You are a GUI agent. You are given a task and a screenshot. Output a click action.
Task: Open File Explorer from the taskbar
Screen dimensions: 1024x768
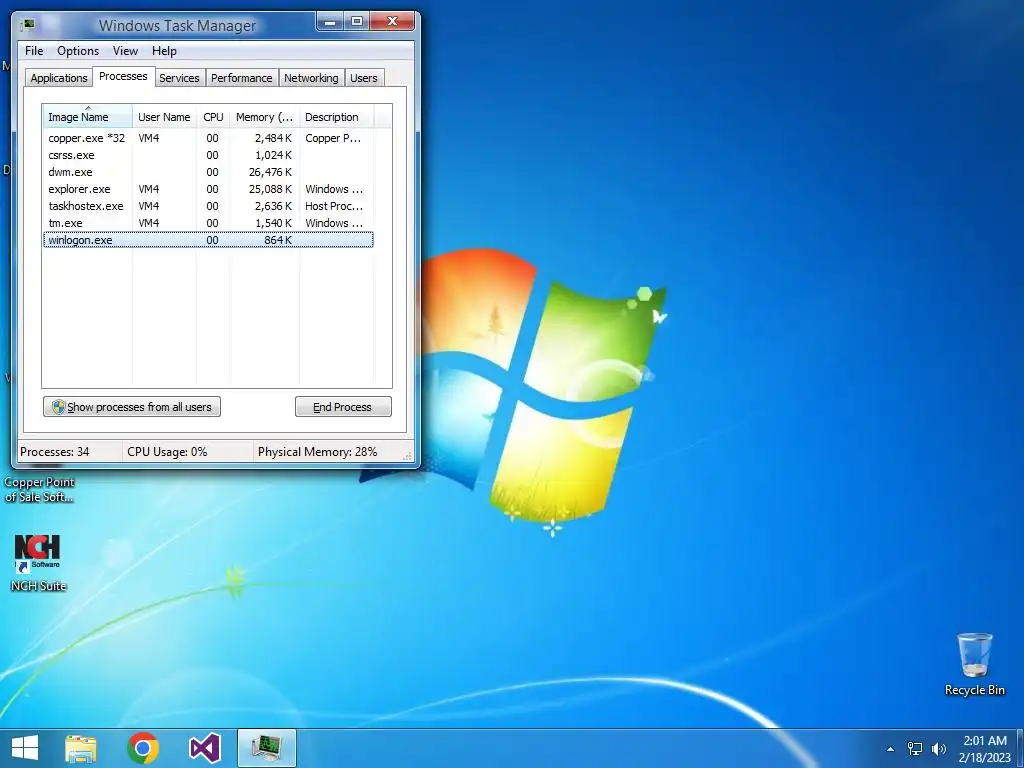81,748
